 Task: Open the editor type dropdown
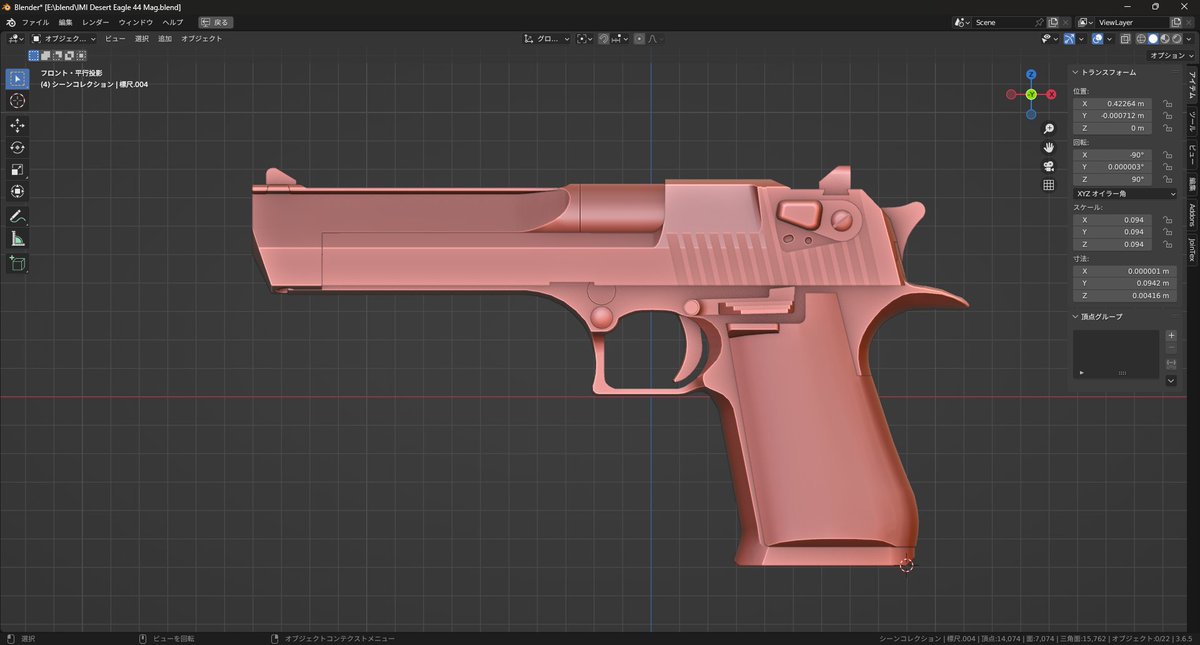pyautogui.click(x=16, y=39)
